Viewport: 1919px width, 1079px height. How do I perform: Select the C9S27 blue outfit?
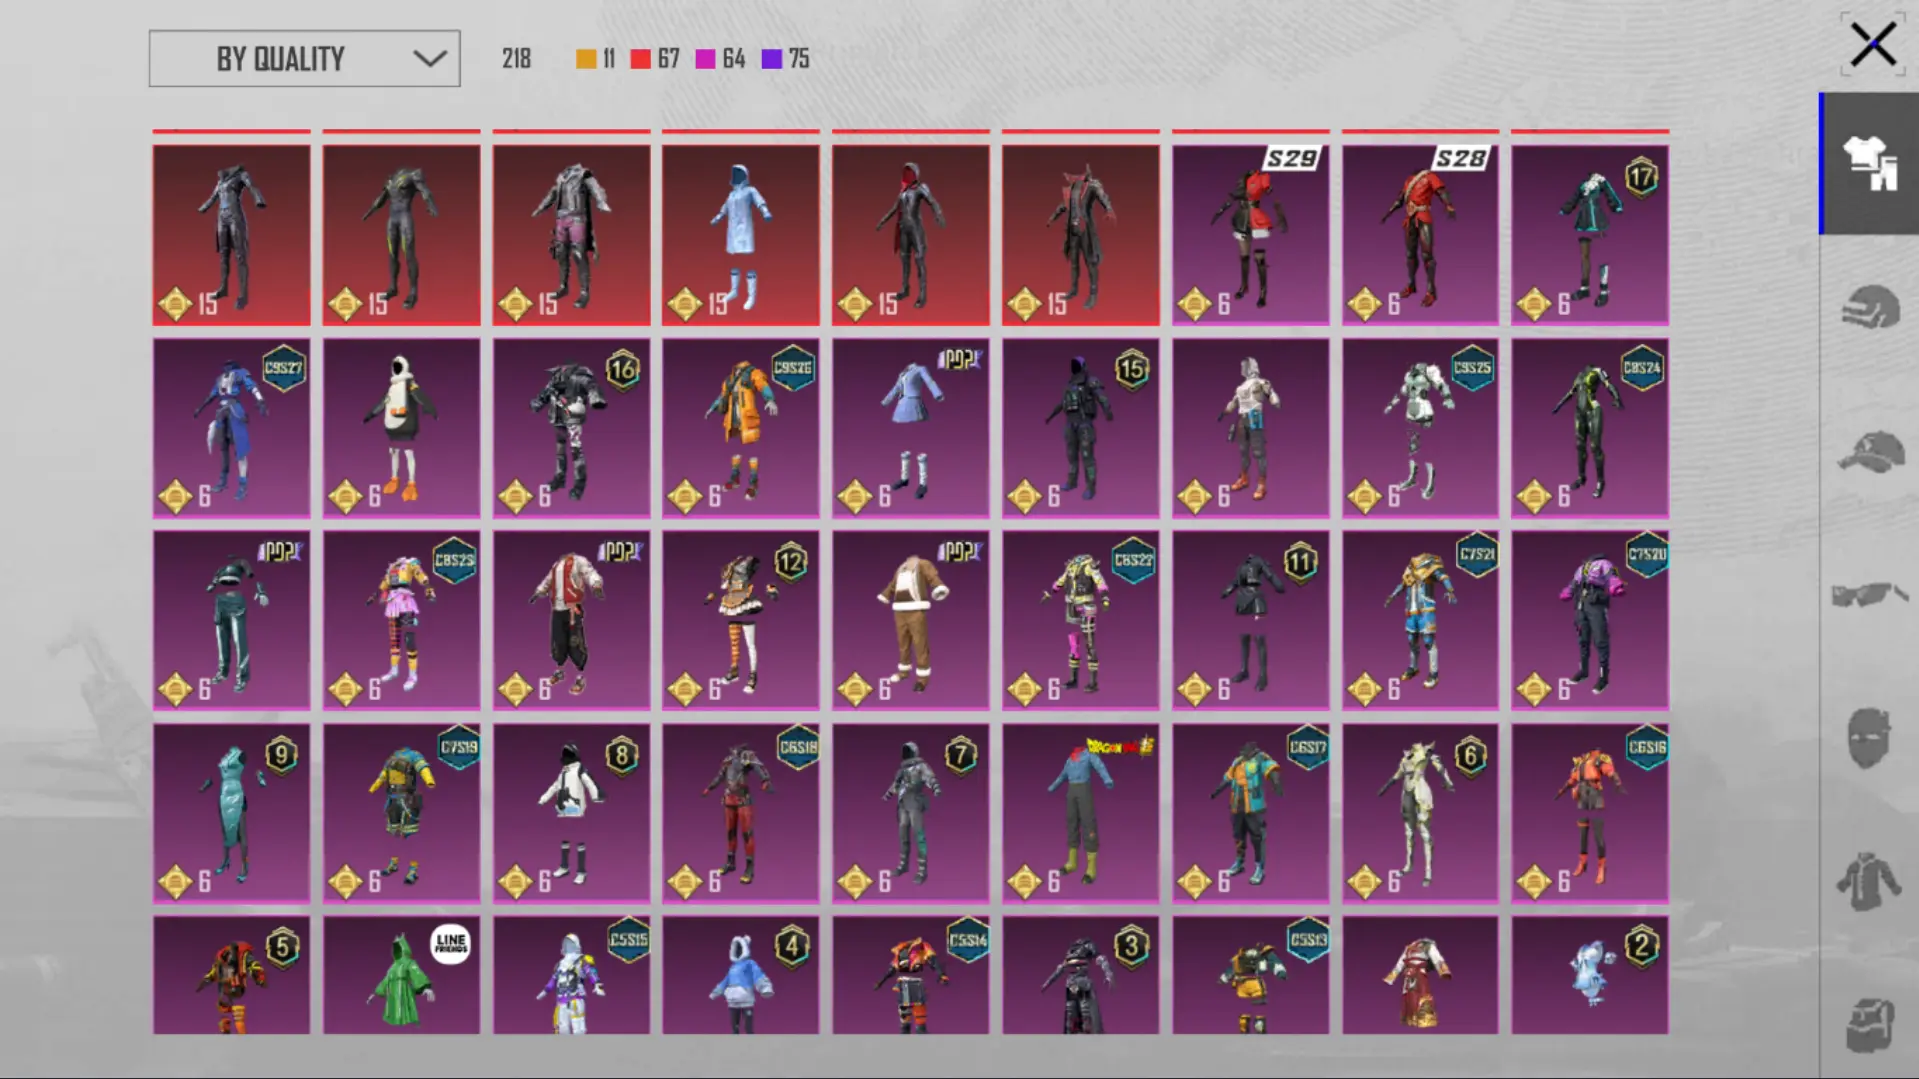click(x=231, y=428)
